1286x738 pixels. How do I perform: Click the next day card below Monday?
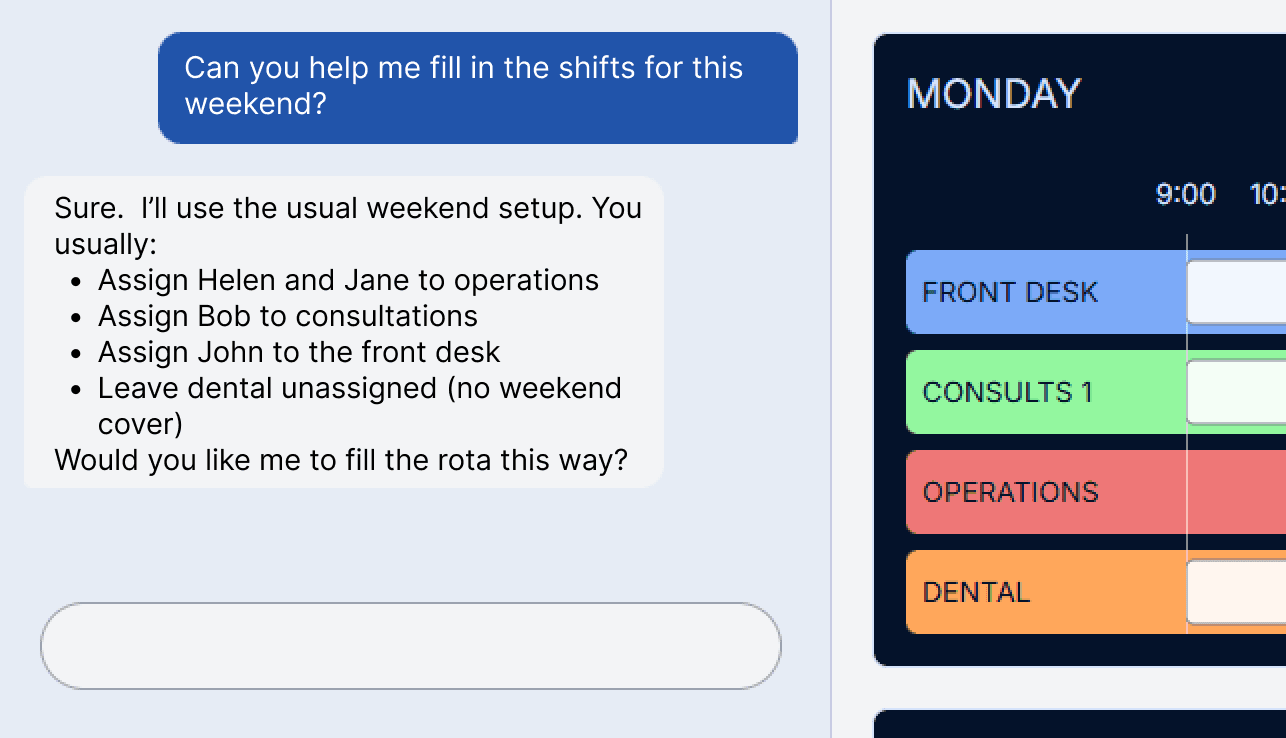click(x=1080, y=724)
